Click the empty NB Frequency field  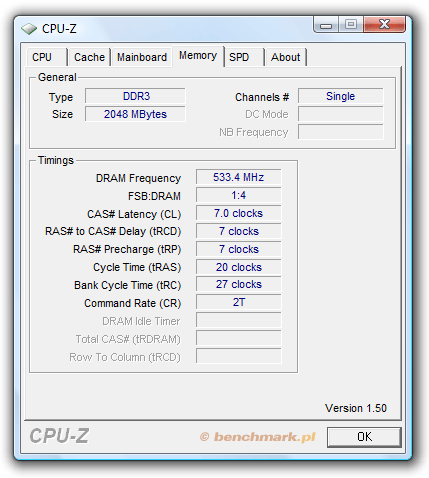(x=341, y=132)
